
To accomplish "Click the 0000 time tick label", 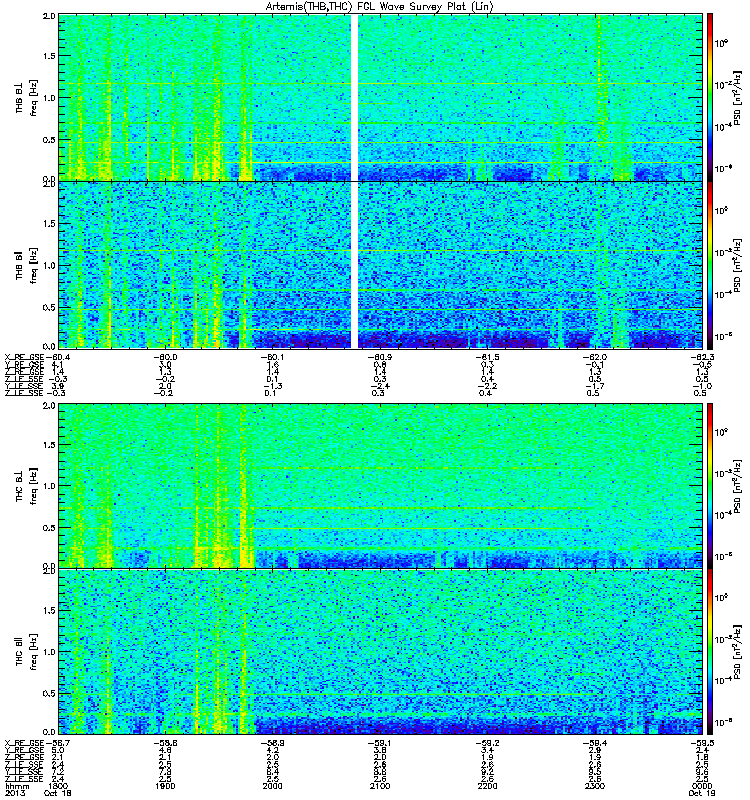I will pyautogui.click(x=702, y=786).
